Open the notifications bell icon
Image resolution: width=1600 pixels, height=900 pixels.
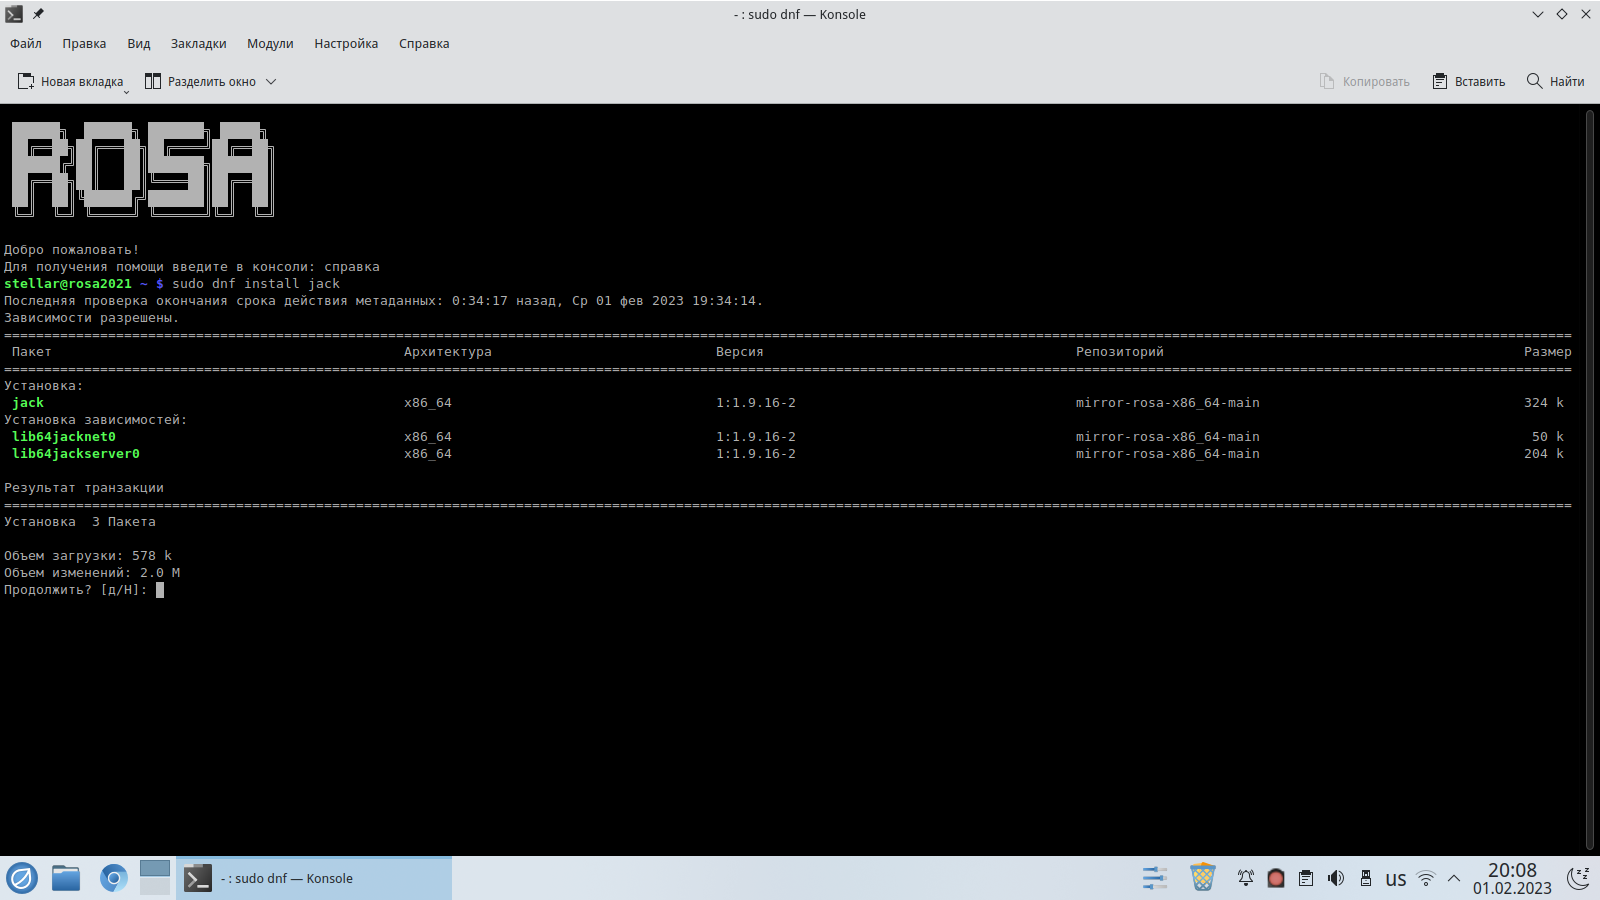click(1246, 878)
